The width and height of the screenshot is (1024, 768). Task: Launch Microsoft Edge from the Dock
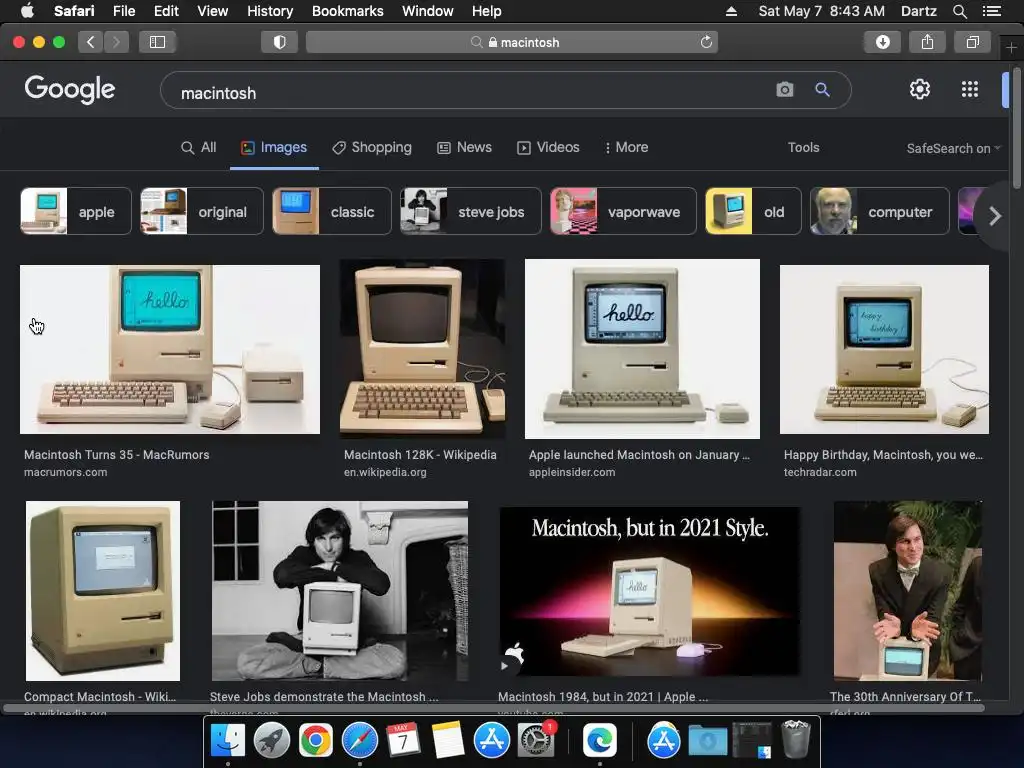(600, 741)
